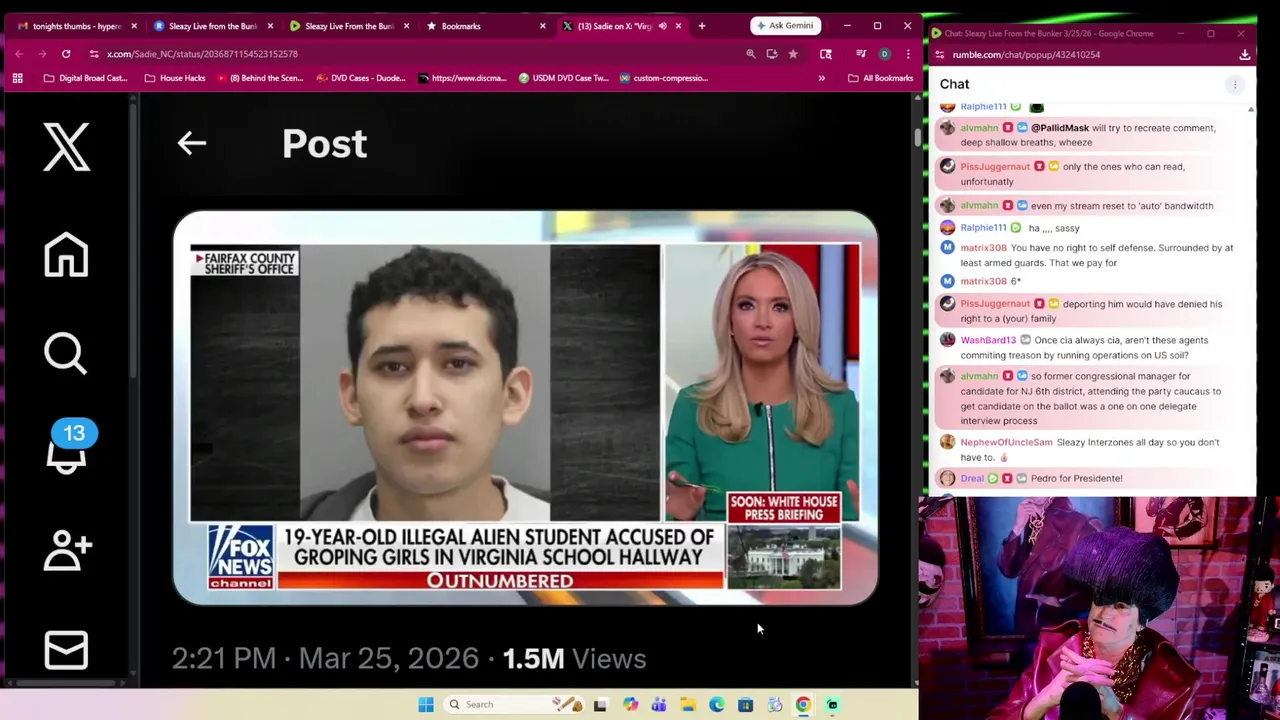1280x720 pixels.
Task: Switch to 'tonights thumbs' Gmail tab
Action: coord(76,26)
